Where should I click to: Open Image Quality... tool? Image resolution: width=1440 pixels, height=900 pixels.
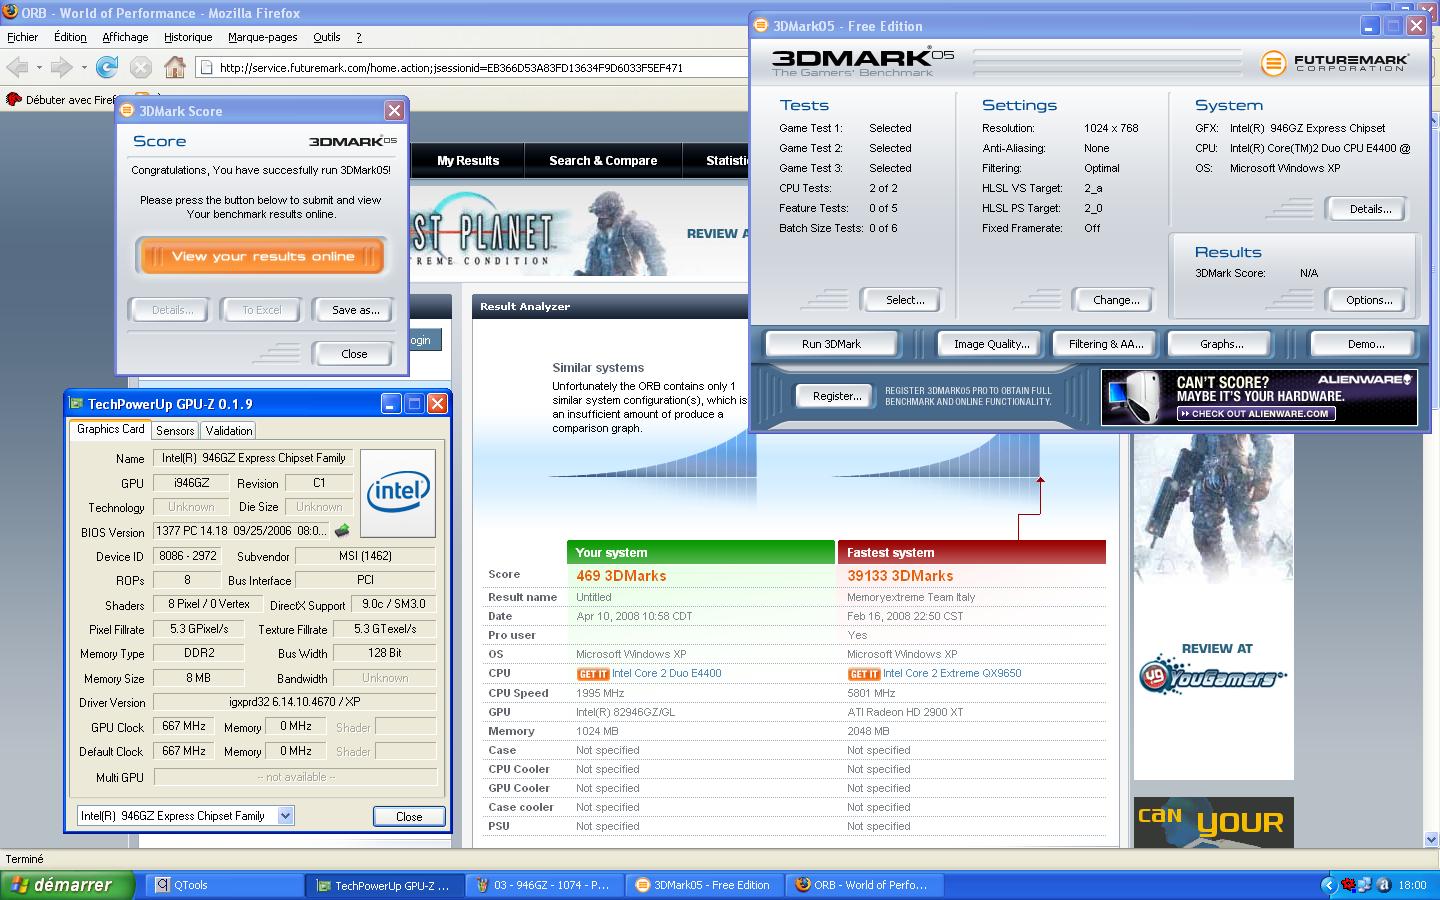(x=991, y=344)
